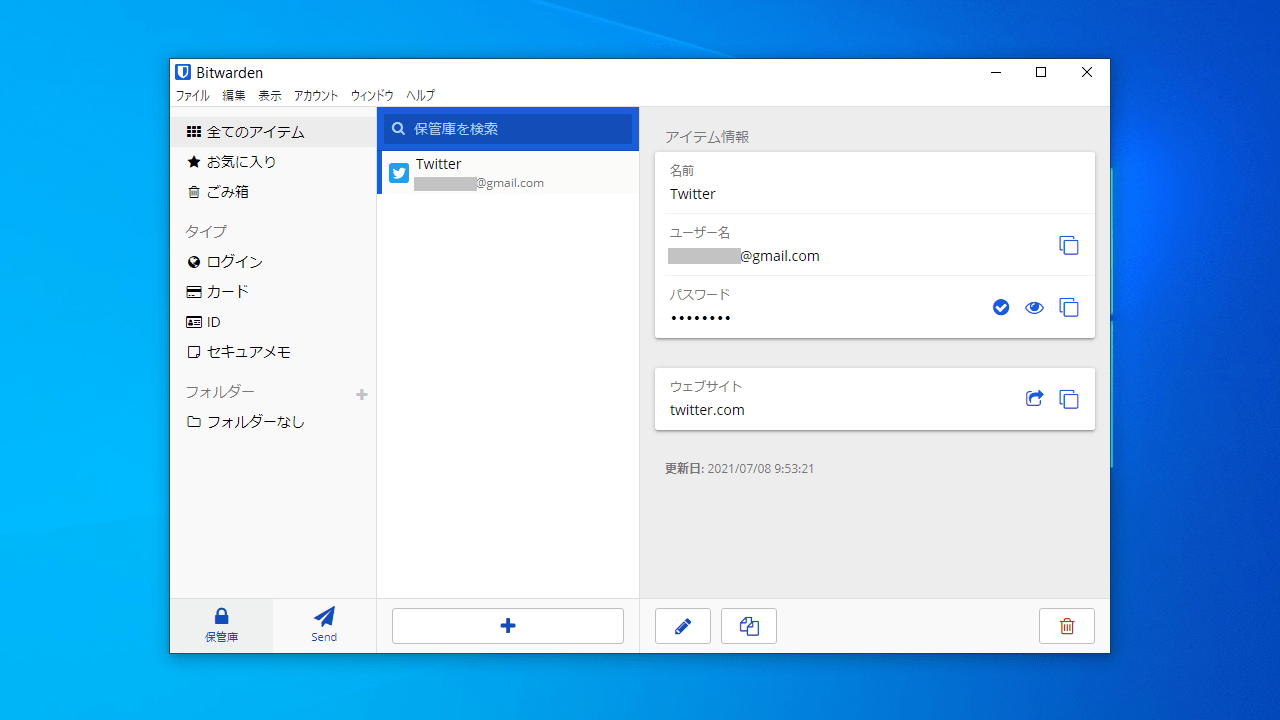
Task: Click the masked password dots
Action: [x=701, y=318]
